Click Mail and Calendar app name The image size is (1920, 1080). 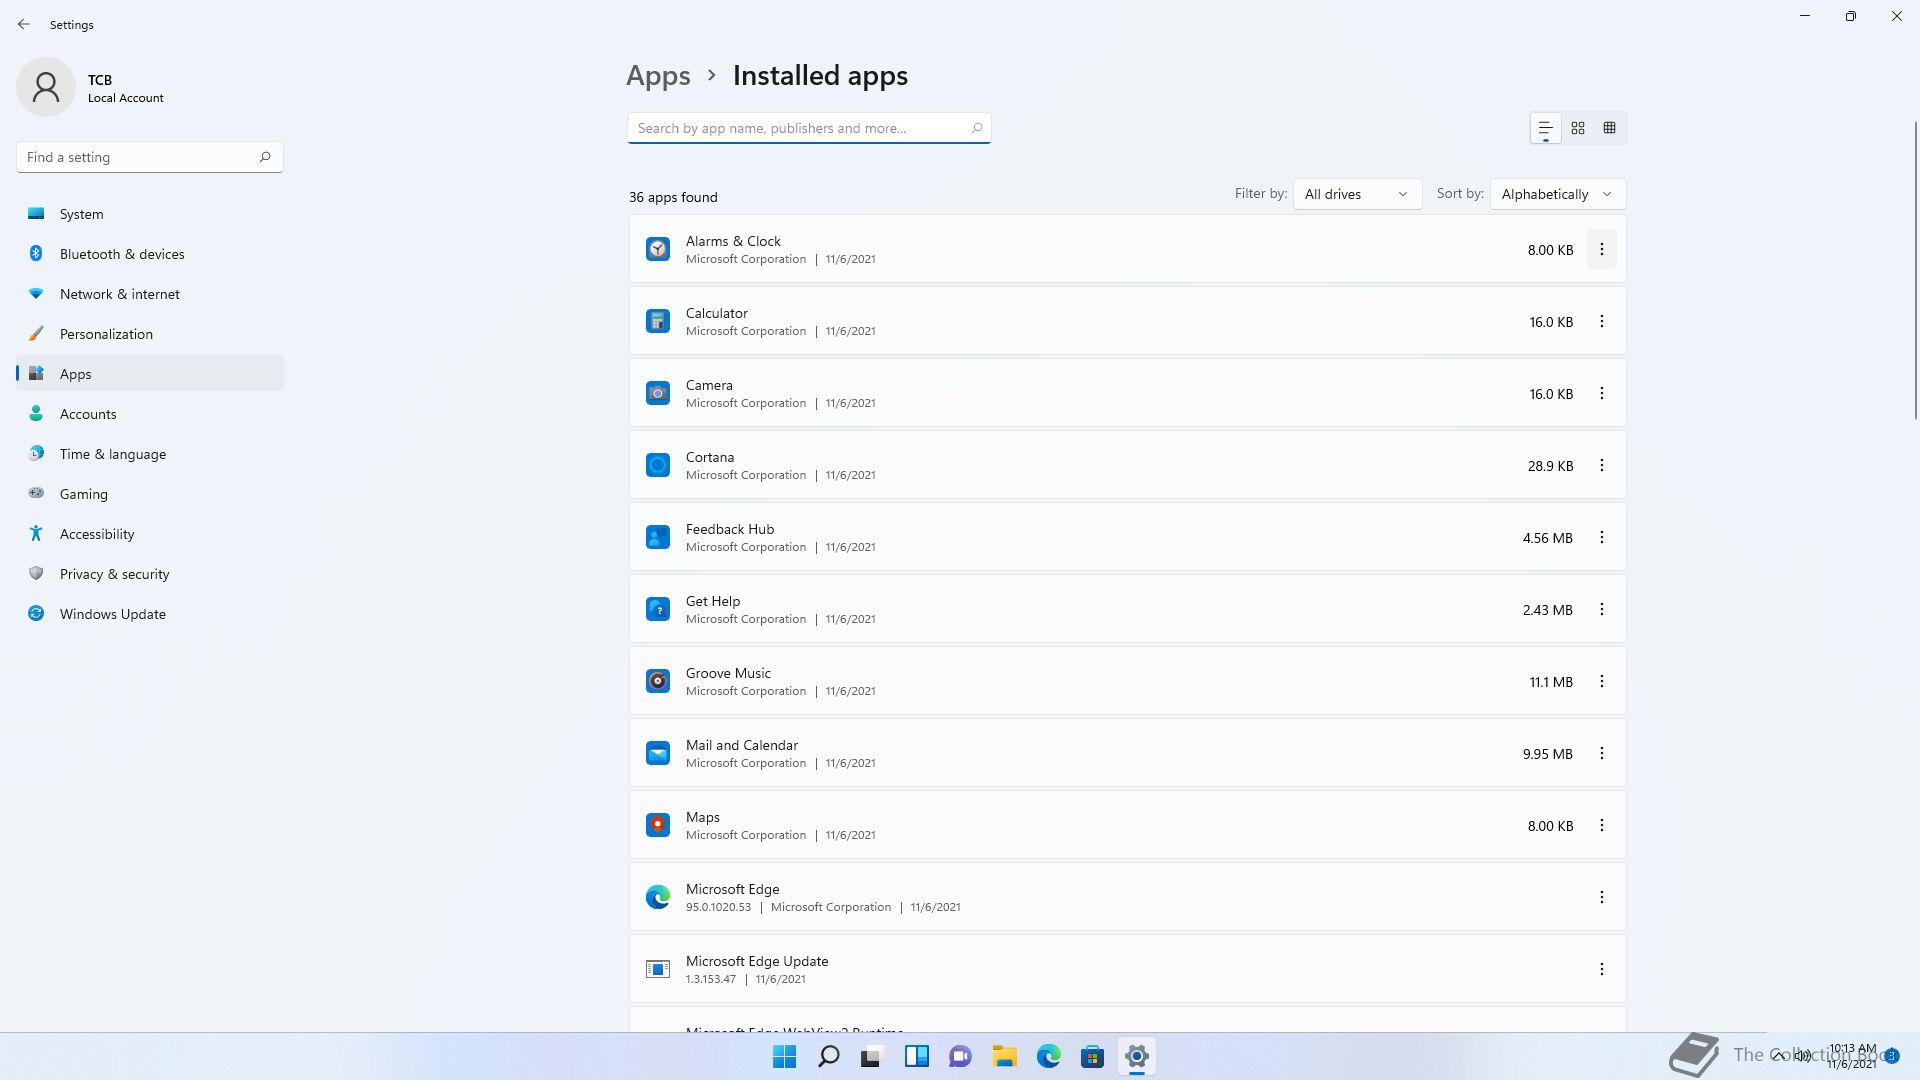tap(742, 745)
